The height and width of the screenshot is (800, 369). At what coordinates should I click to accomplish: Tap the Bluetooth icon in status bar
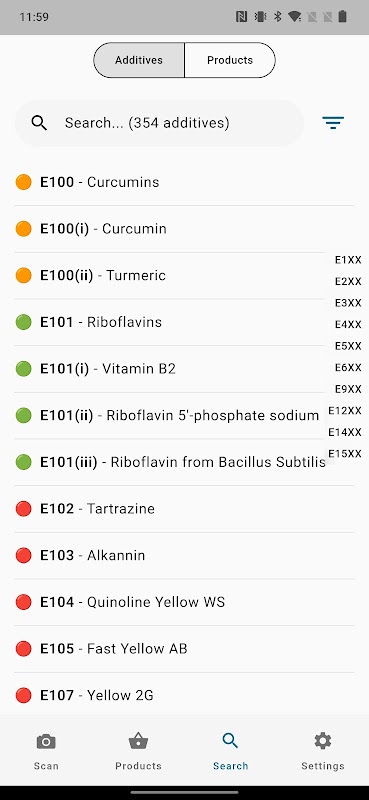pos(278,17)
